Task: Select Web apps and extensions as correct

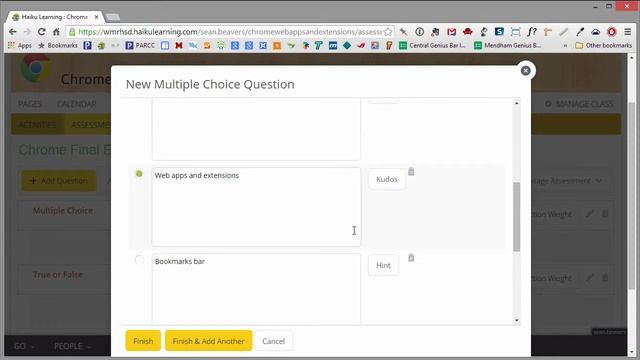Action: point(139,173)
